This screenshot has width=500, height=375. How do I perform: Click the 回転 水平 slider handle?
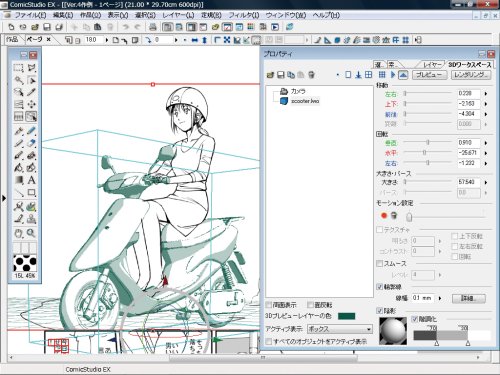424,153
